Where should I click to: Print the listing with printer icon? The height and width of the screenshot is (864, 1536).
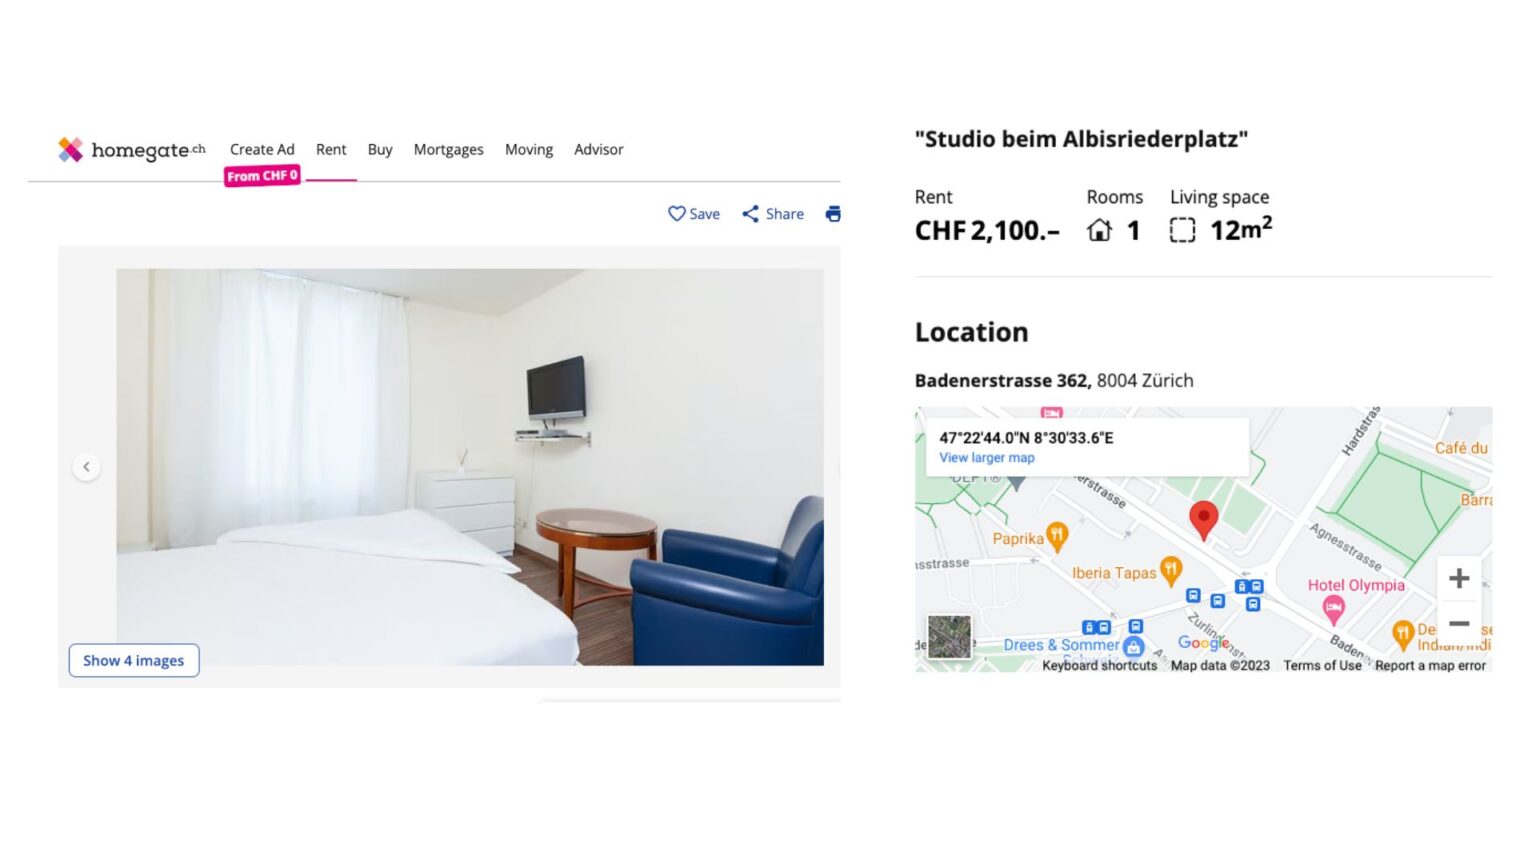point(833,214)
